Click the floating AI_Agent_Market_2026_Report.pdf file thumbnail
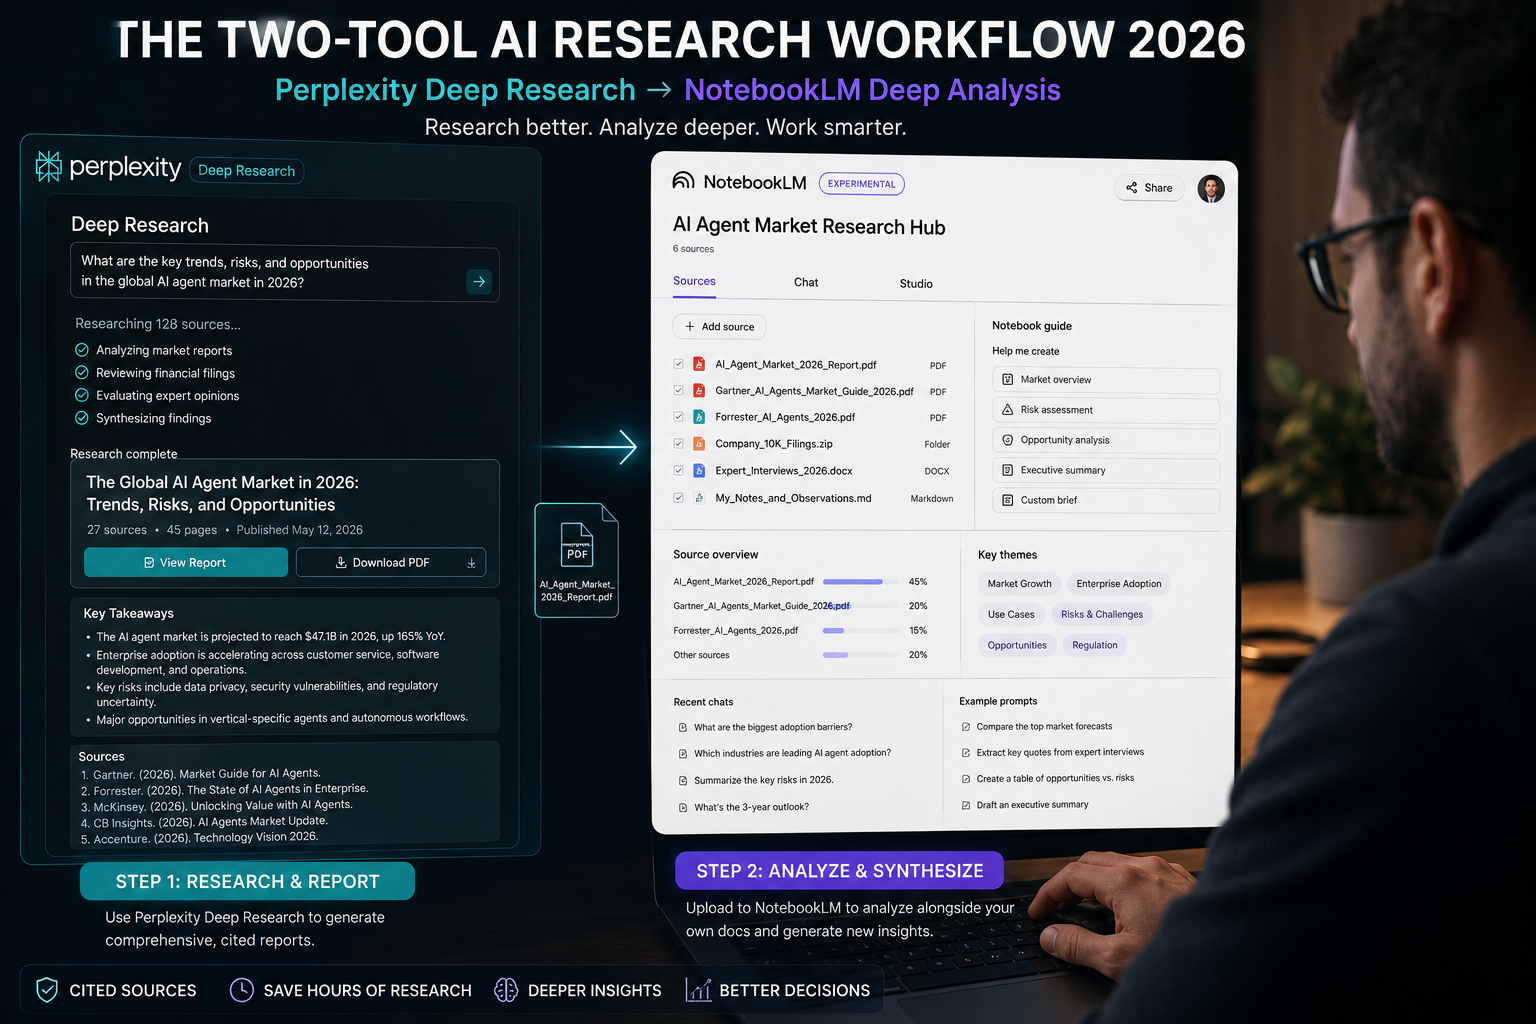1536x1024 pixels. coord(577,560)
